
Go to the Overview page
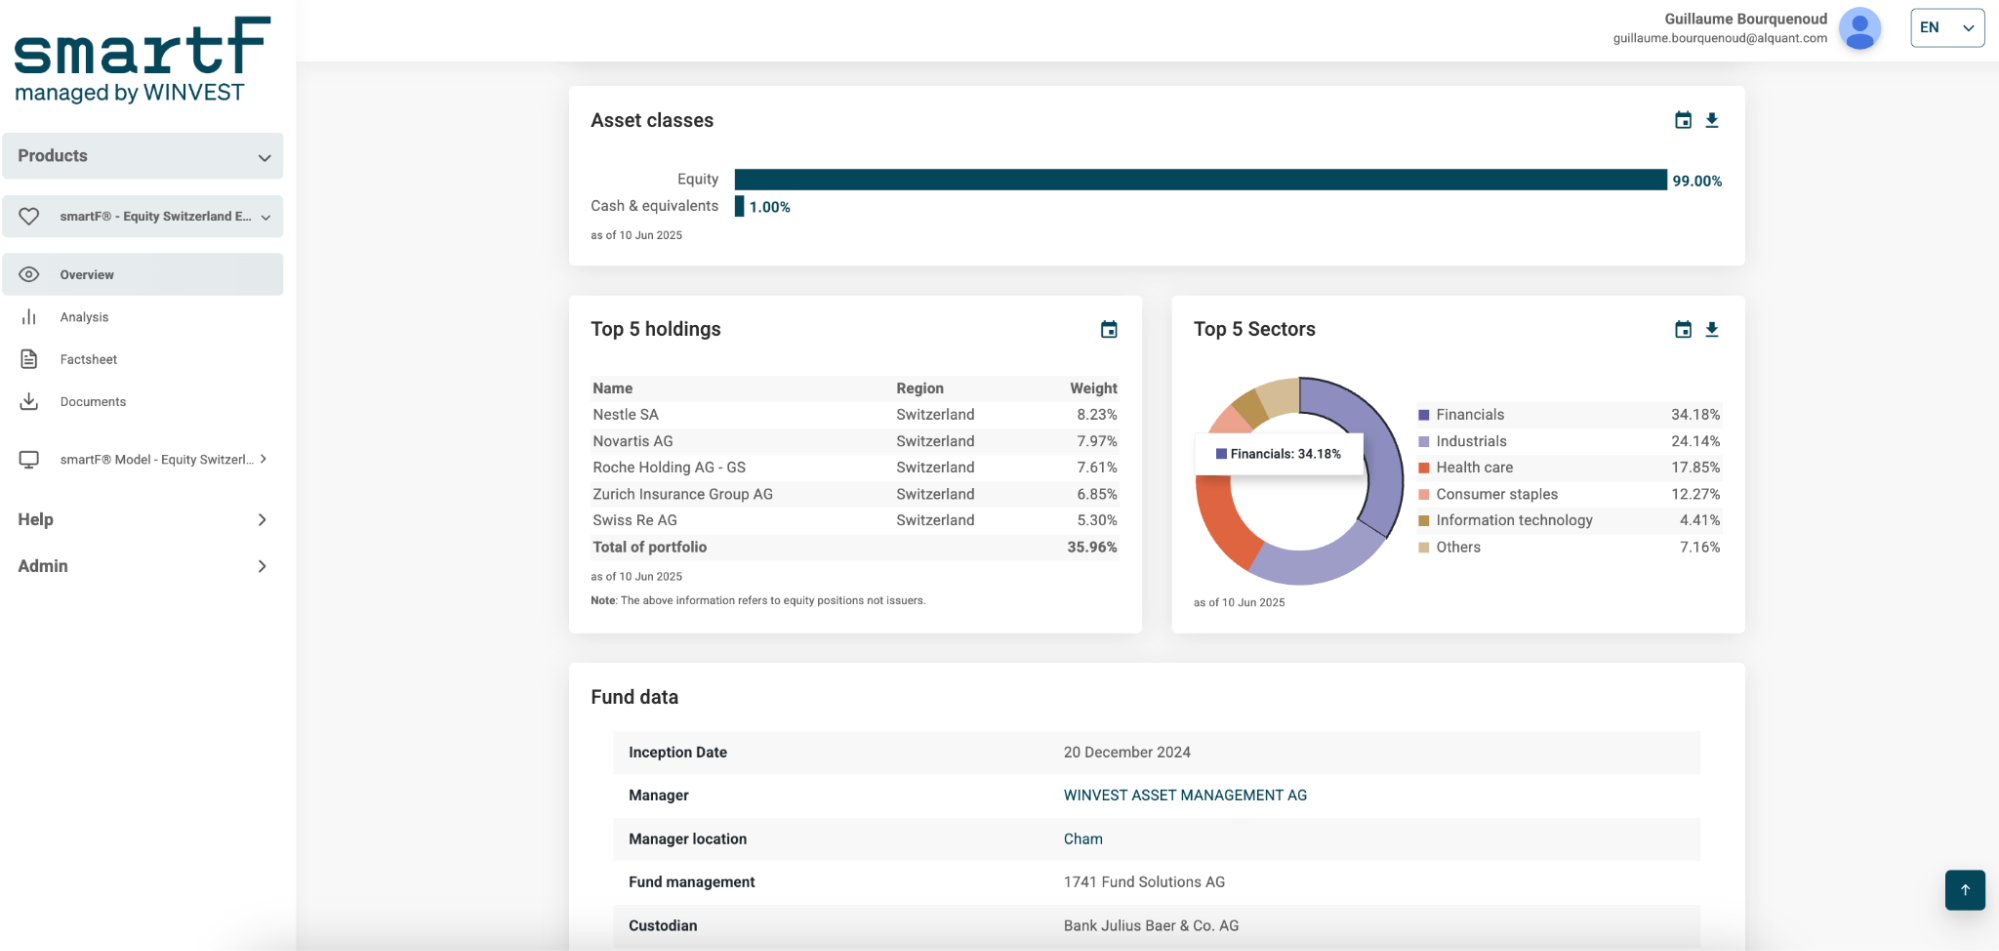click(143, 274)
